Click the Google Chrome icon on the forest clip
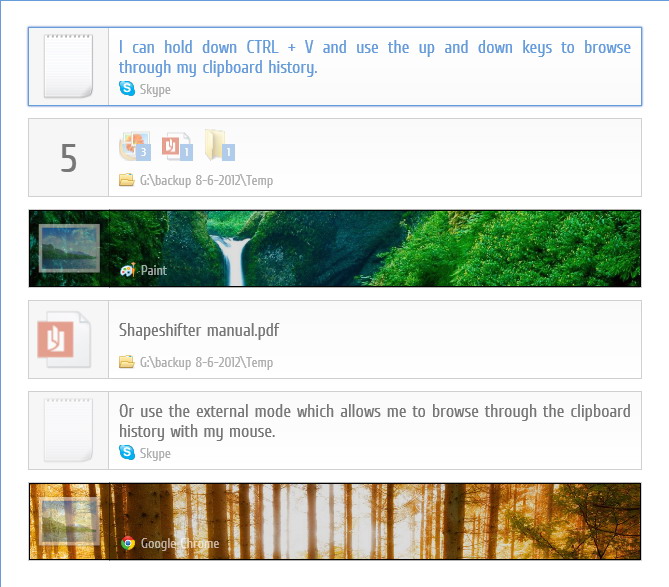This screenshot has width=669, height=587. [128, 543]
